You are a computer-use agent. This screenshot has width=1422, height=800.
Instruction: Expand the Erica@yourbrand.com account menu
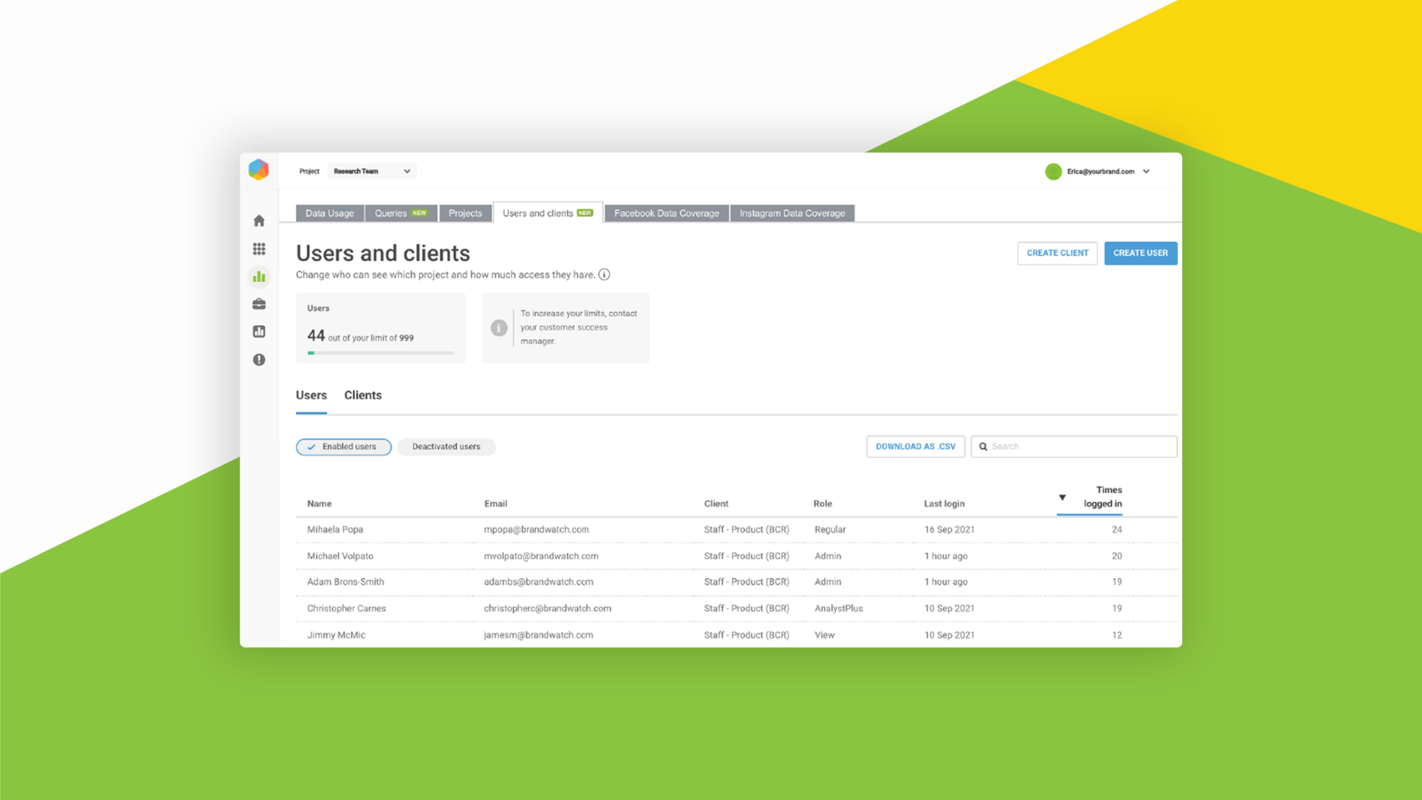pyautogui.click(x=1098, y=171)
